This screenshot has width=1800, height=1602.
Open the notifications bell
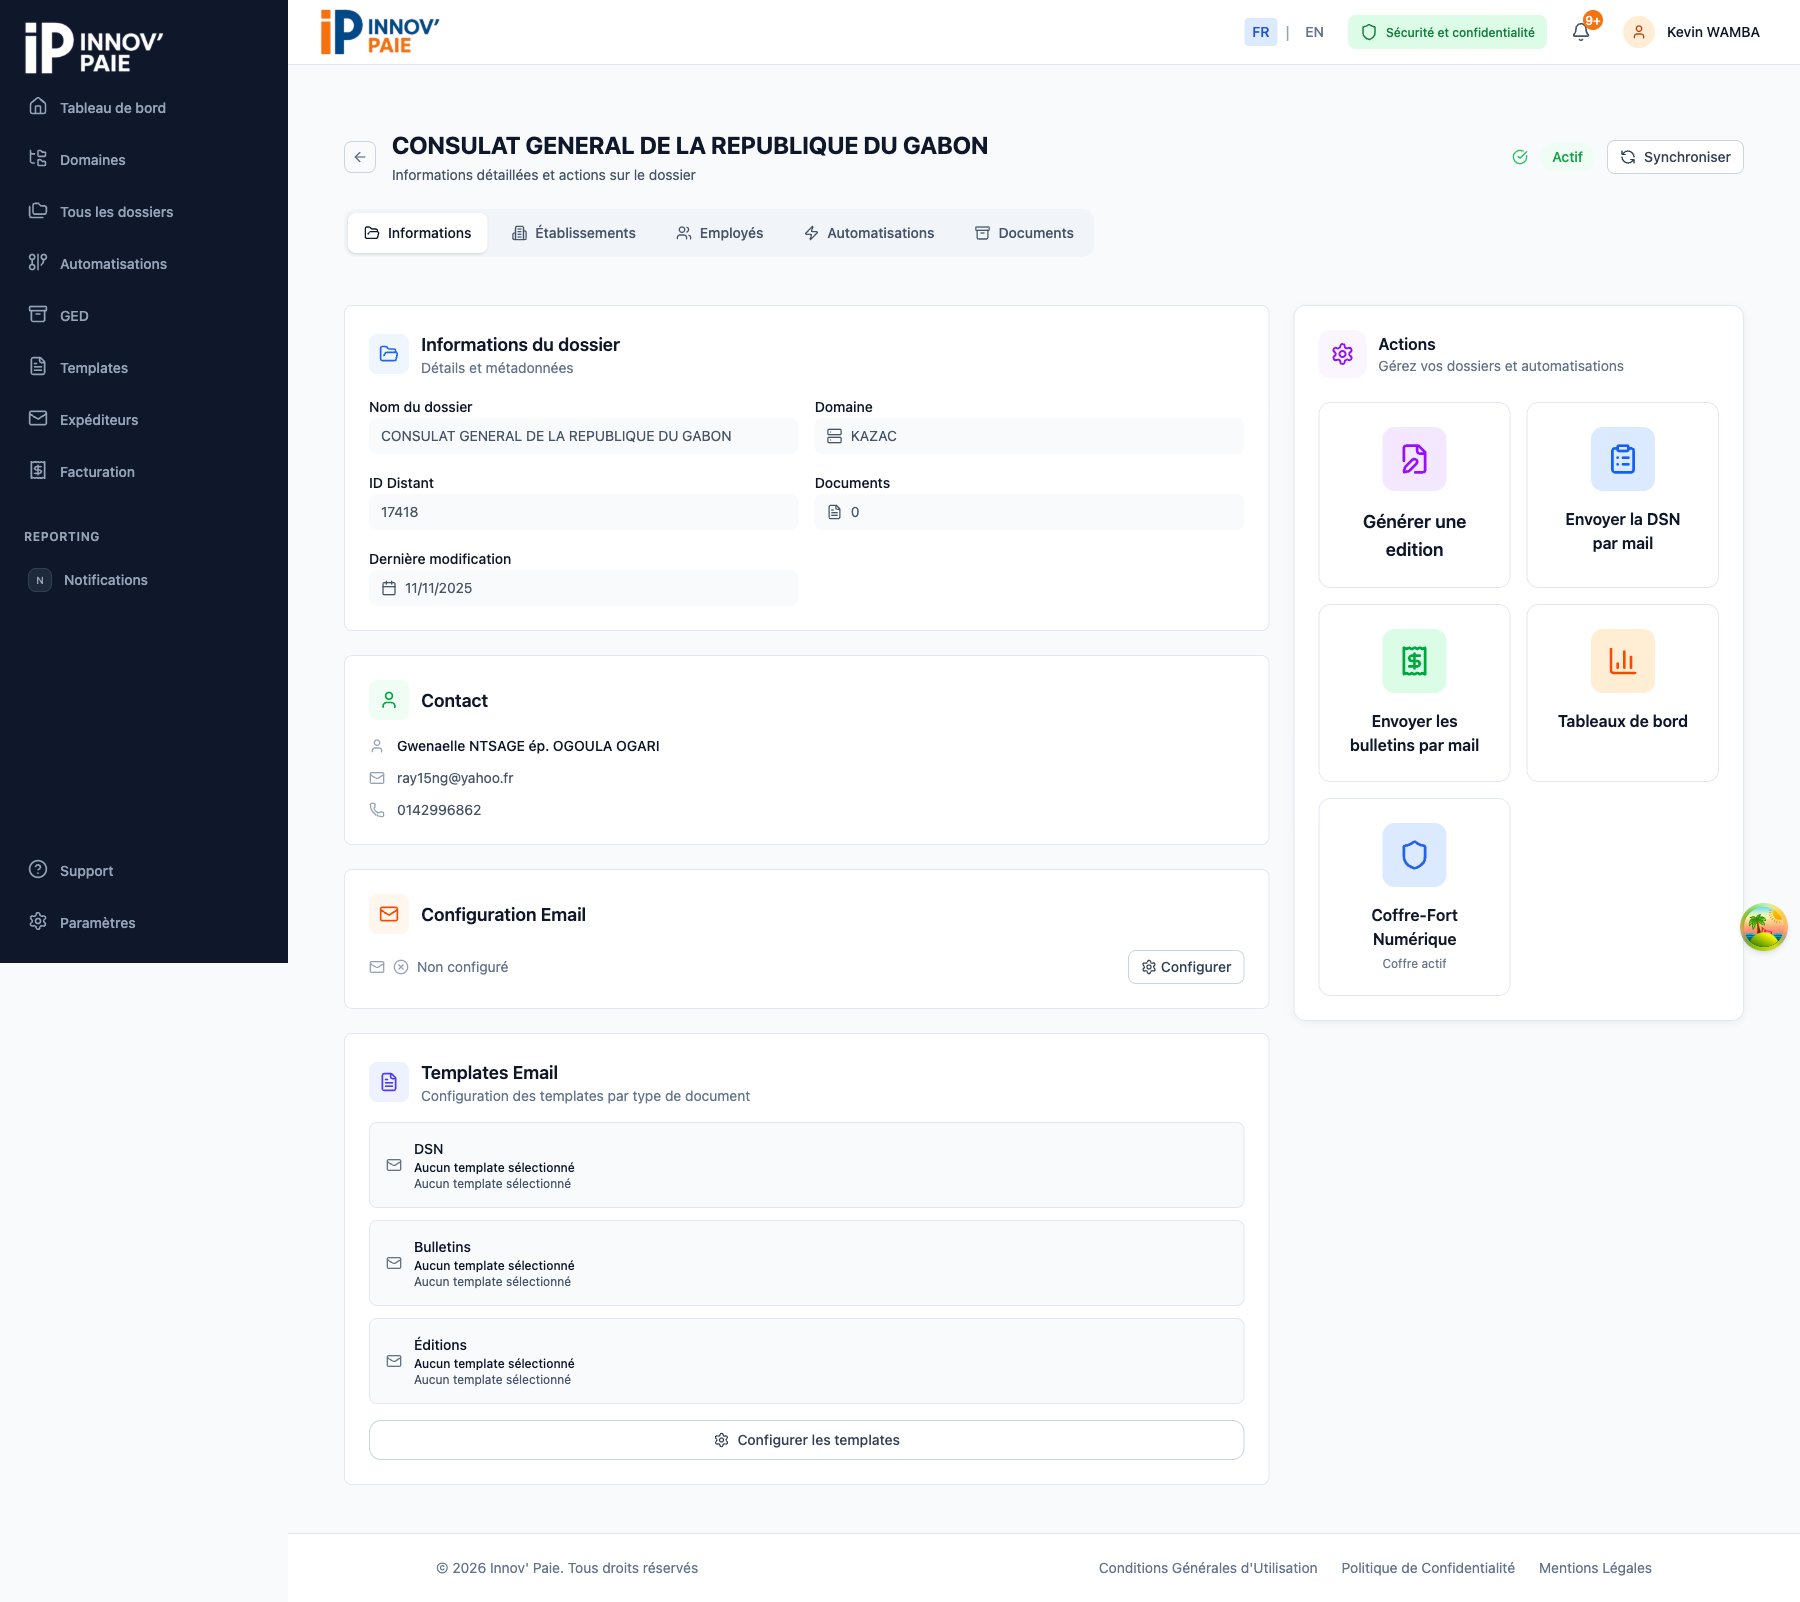[1580, 31]
